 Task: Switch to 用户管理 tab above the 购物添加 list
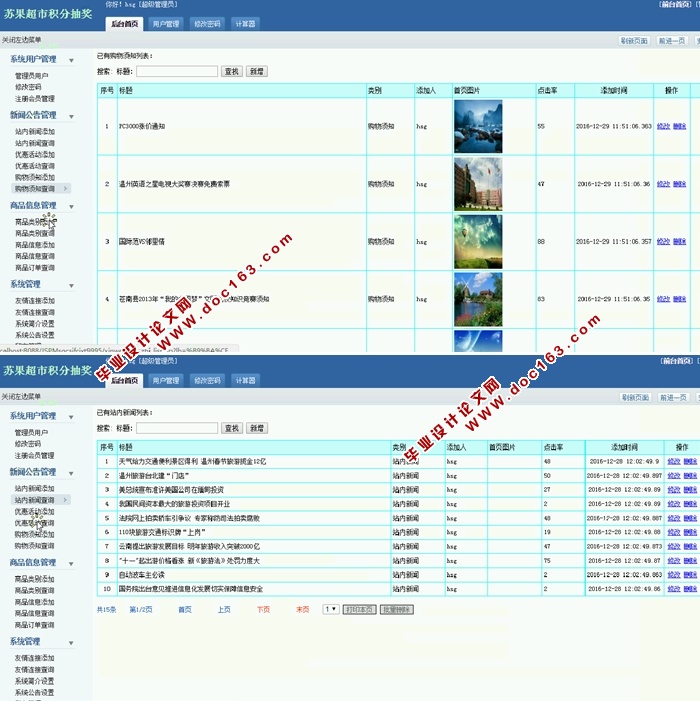point(166,23)
